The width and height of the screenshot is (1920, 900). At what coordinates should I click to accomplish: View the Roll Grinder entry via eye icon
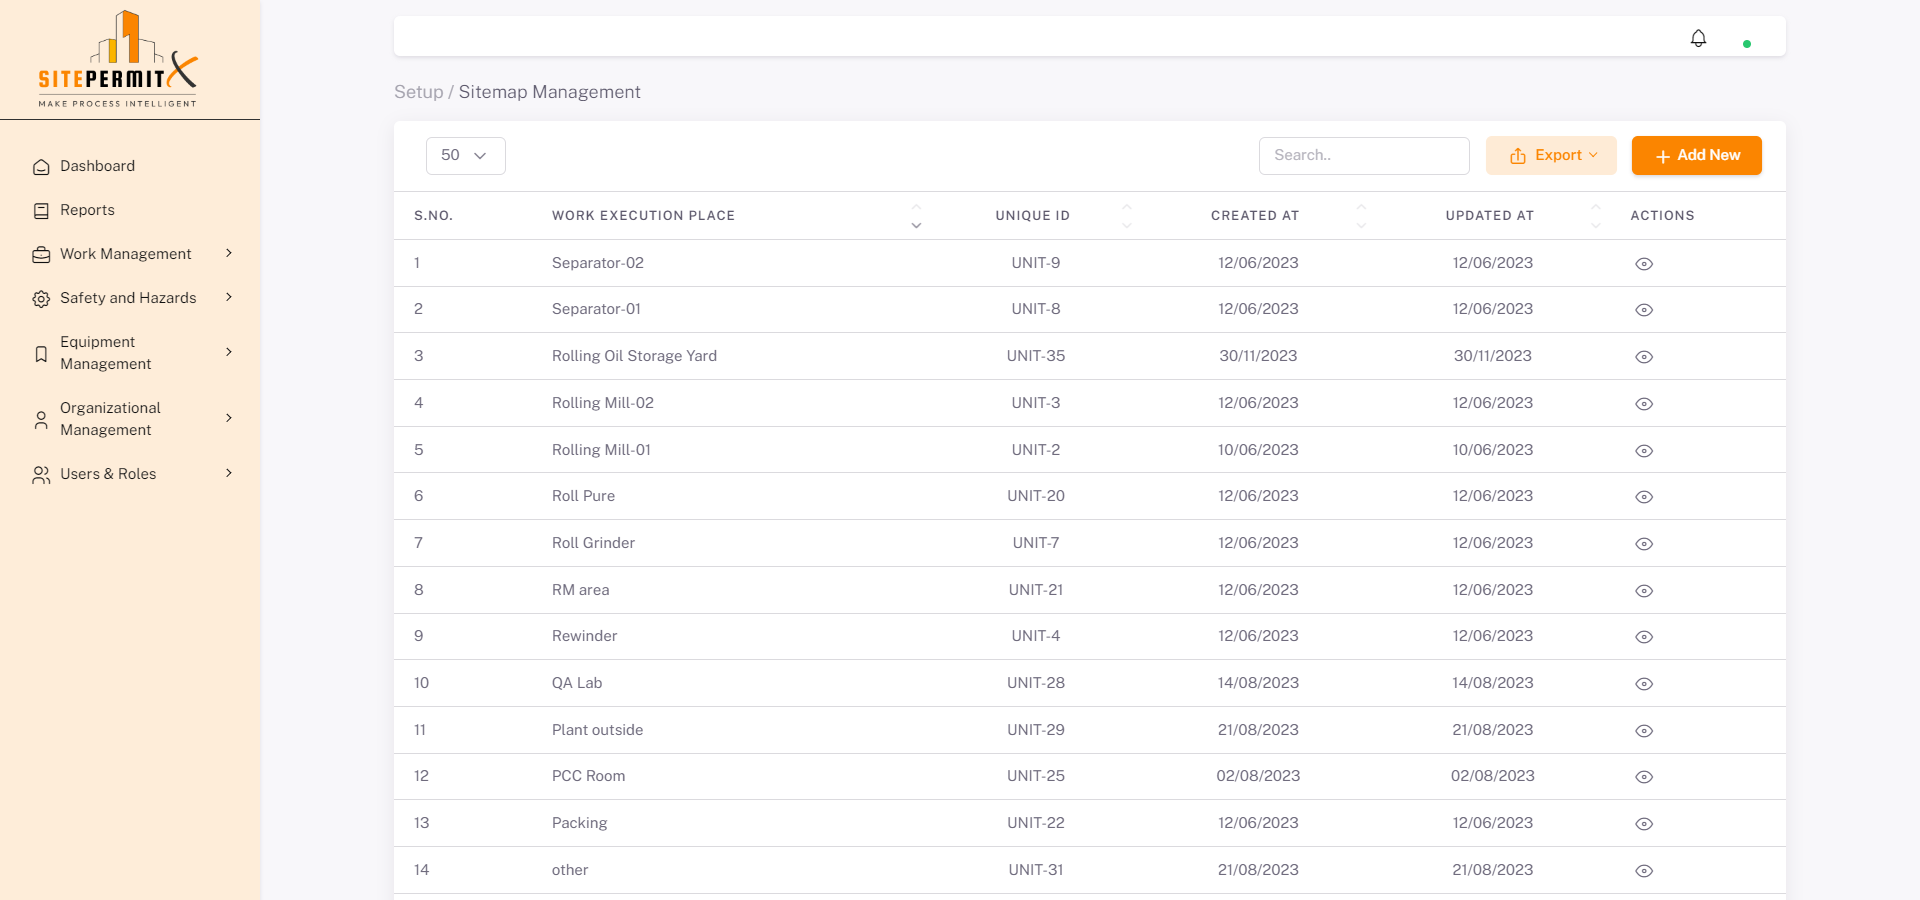click(1643, 544)
